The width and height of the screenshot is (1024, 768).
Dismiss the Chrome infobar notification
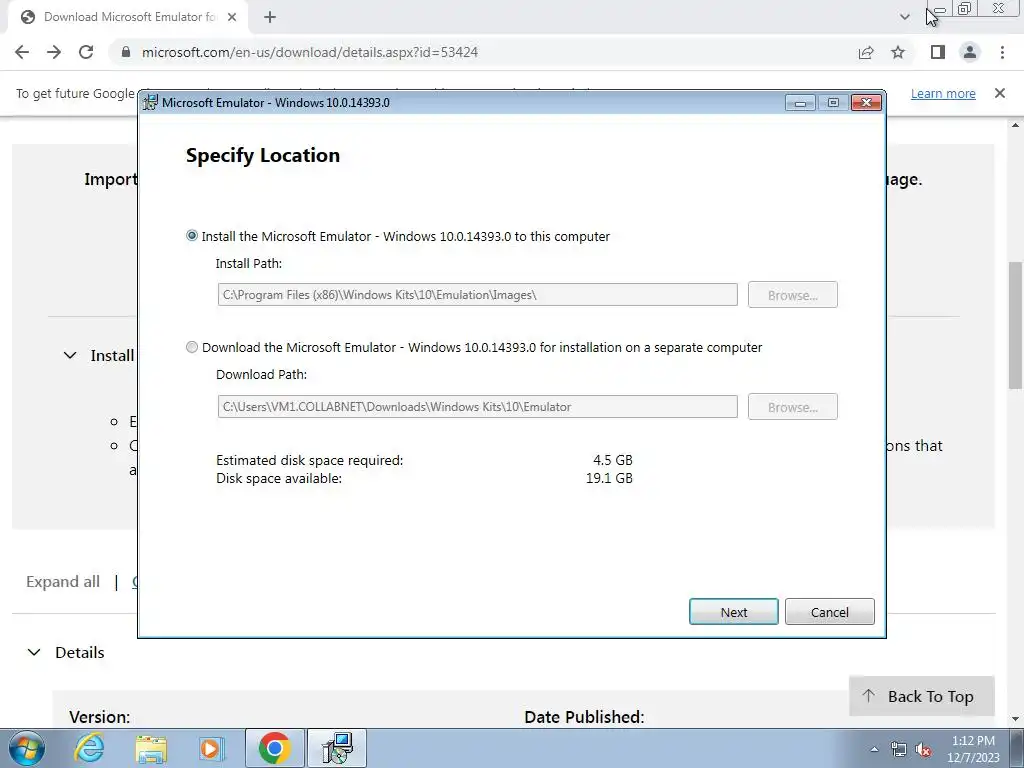click(1000, 93)
